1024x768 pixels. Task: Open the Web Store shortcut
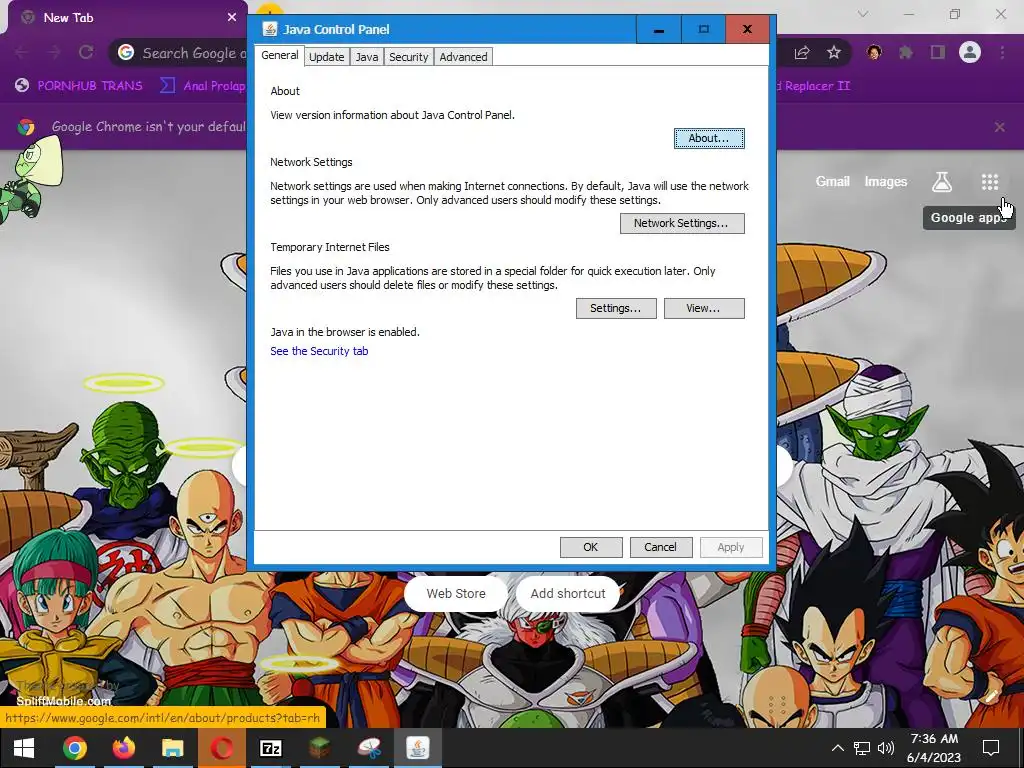(456, 594)
